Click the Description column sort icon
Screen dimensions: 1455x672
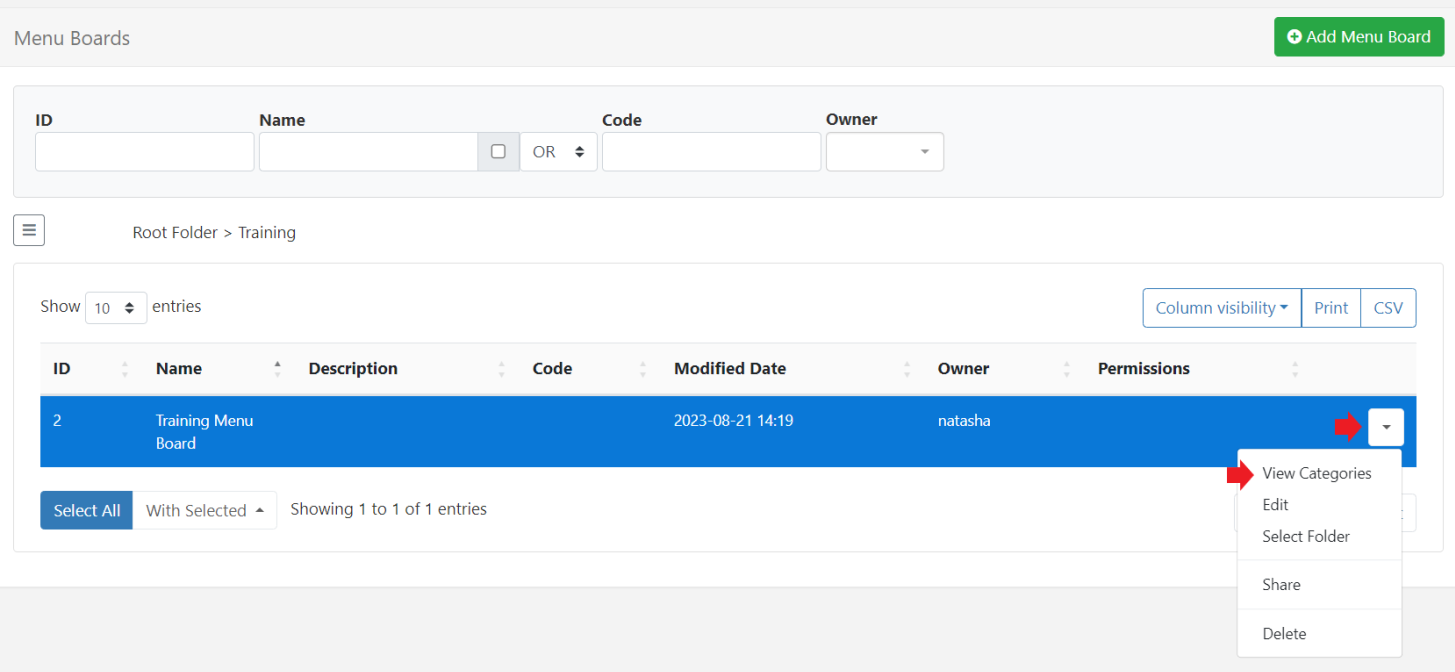pyautogui.click(x=501, y=369)
